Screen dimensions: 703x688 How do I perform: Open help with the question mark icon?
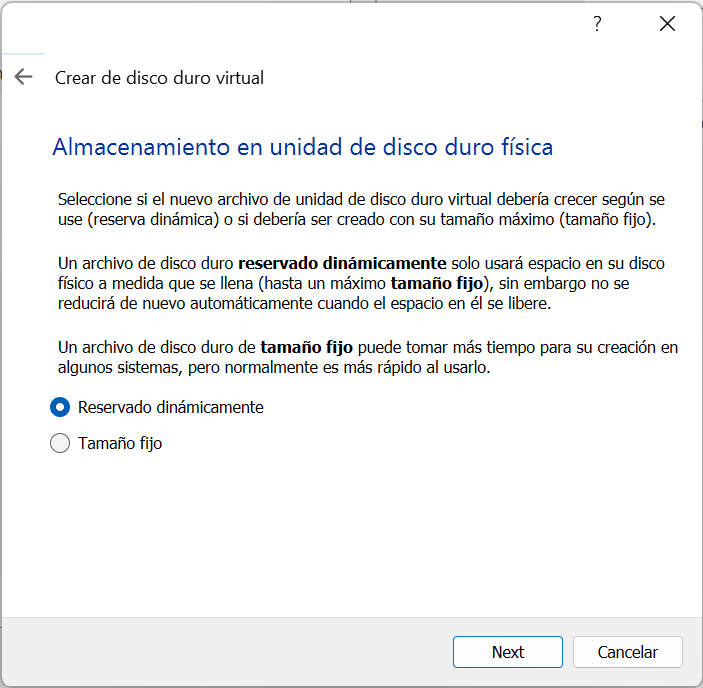[597, 23]
